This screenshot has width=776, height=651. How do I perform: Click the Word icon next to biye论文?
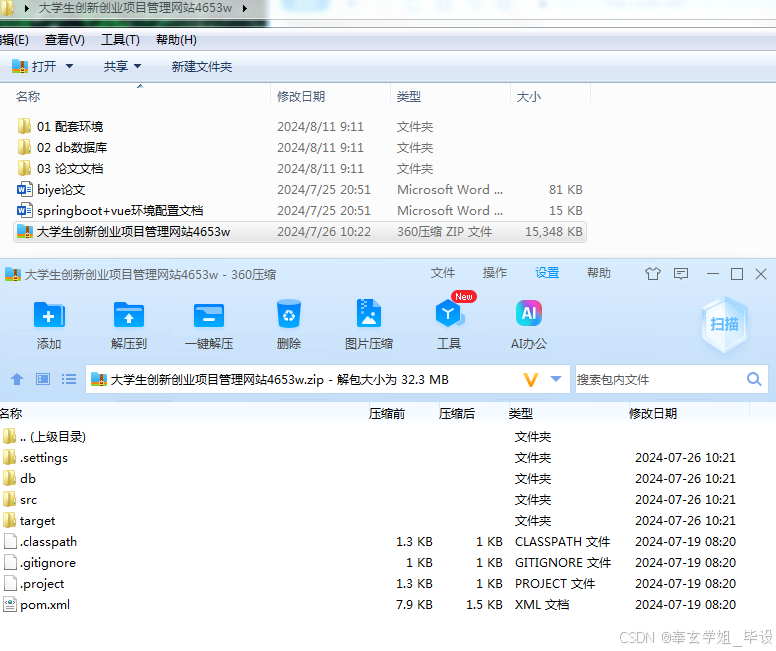coord(24,189)
